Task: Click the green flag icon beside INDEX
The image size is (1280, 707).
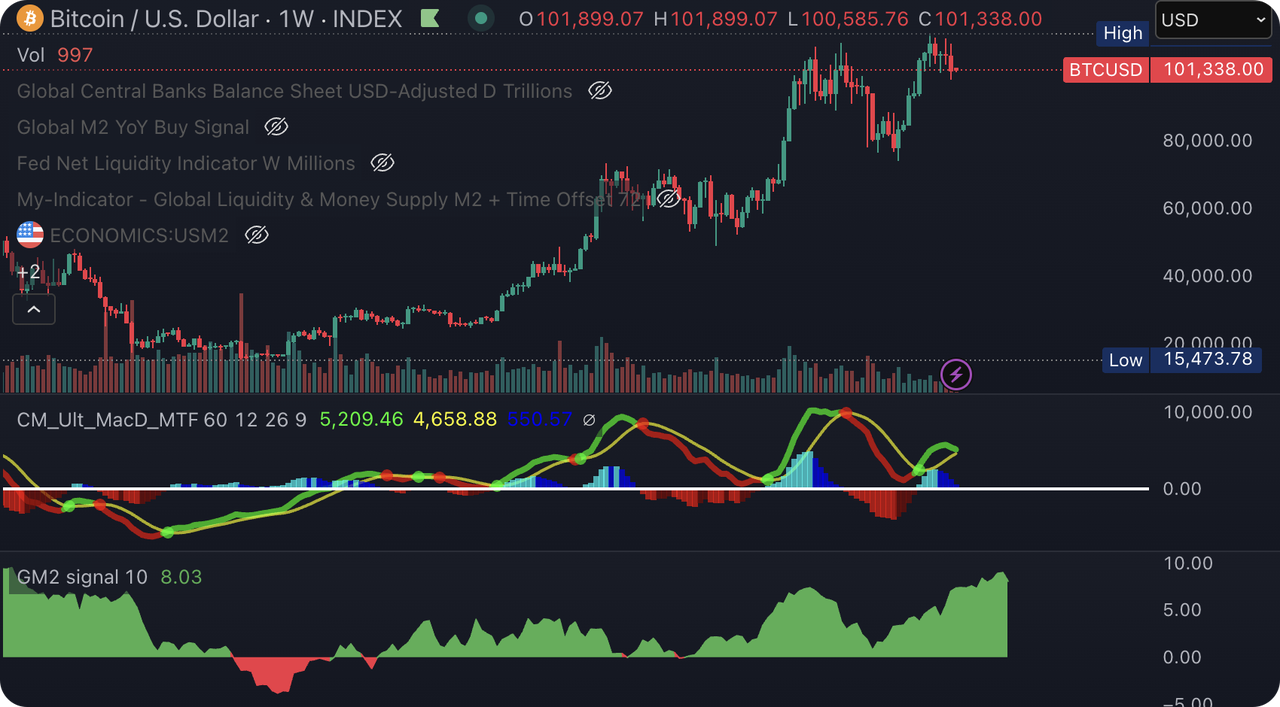Action: coord(429,18)
